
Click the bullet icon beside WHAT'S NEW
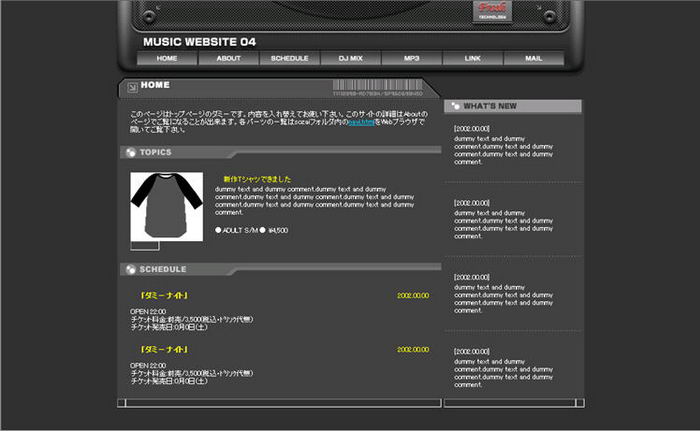tap(455, 106)
